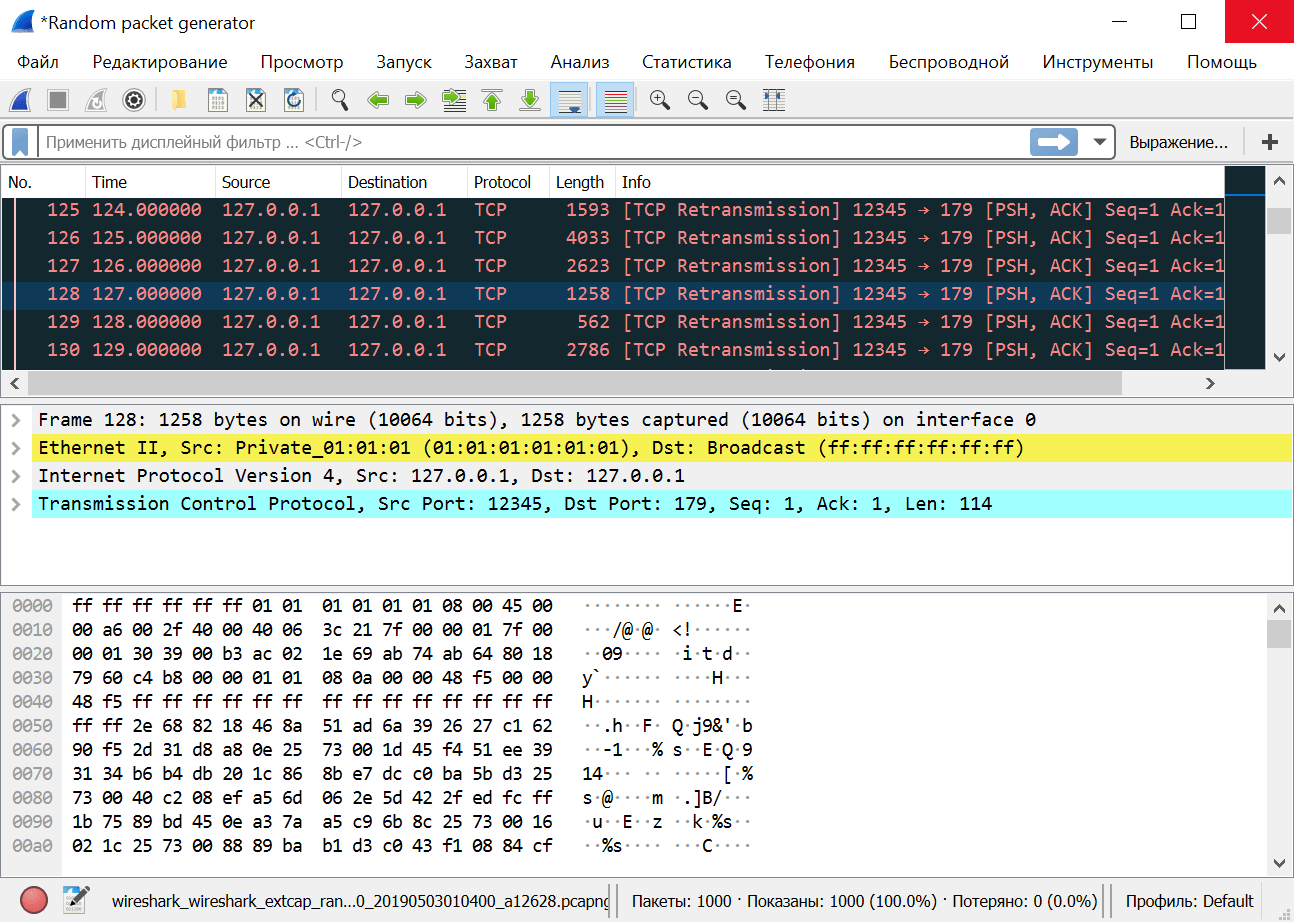Screen dimensions: 1294x922
Task: Toggle packet list colorization
Action: [x=615, y=100]
